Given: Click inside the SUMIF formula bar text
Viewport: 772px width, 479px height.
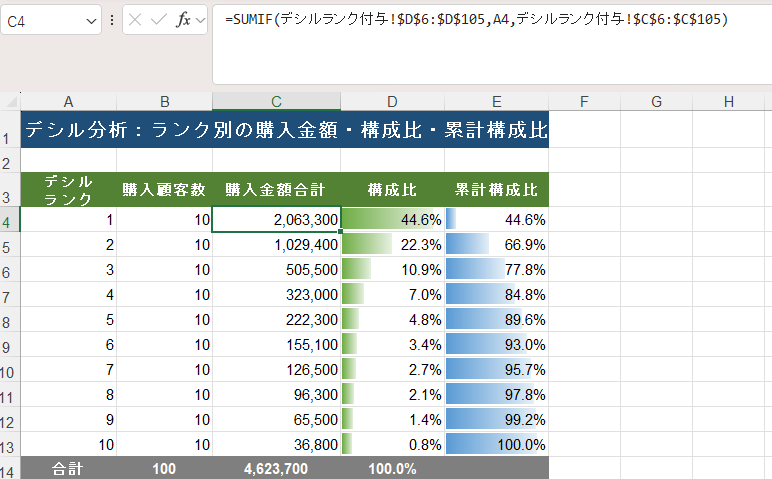Looking at the screenshot, I should tap(477, 20).
